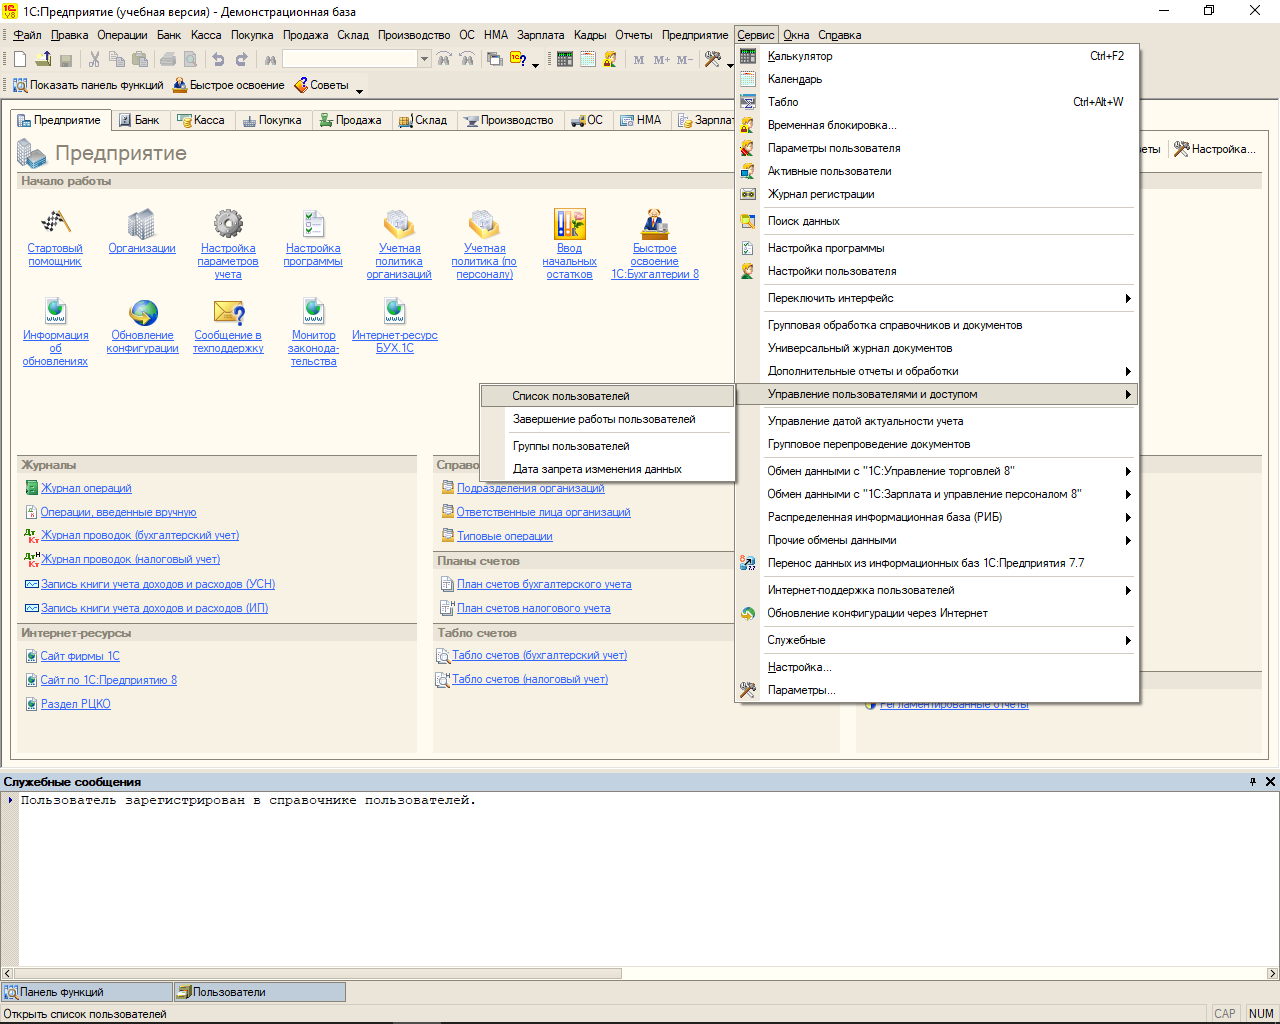
Task: Click the horizontal scrollbar in messages panel
Action: pos(320,973)
